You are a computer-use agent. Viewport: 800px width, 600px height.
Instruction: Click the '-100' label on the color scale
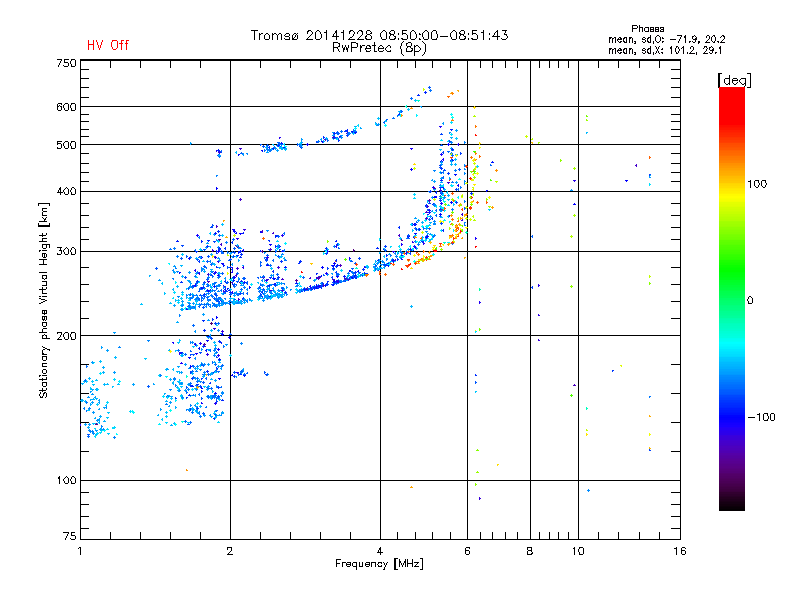761,417
